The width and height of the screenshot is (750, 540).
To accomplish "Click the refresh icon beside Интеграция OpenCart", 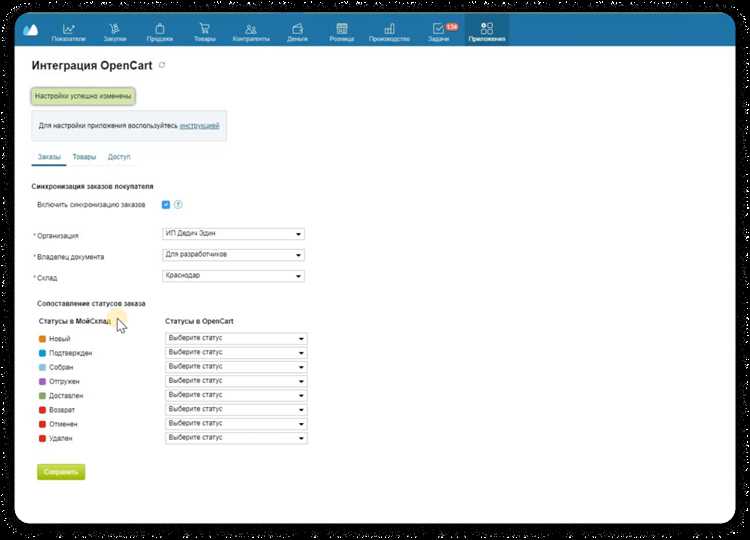I will pyautogui.click(x=162, y=65).
